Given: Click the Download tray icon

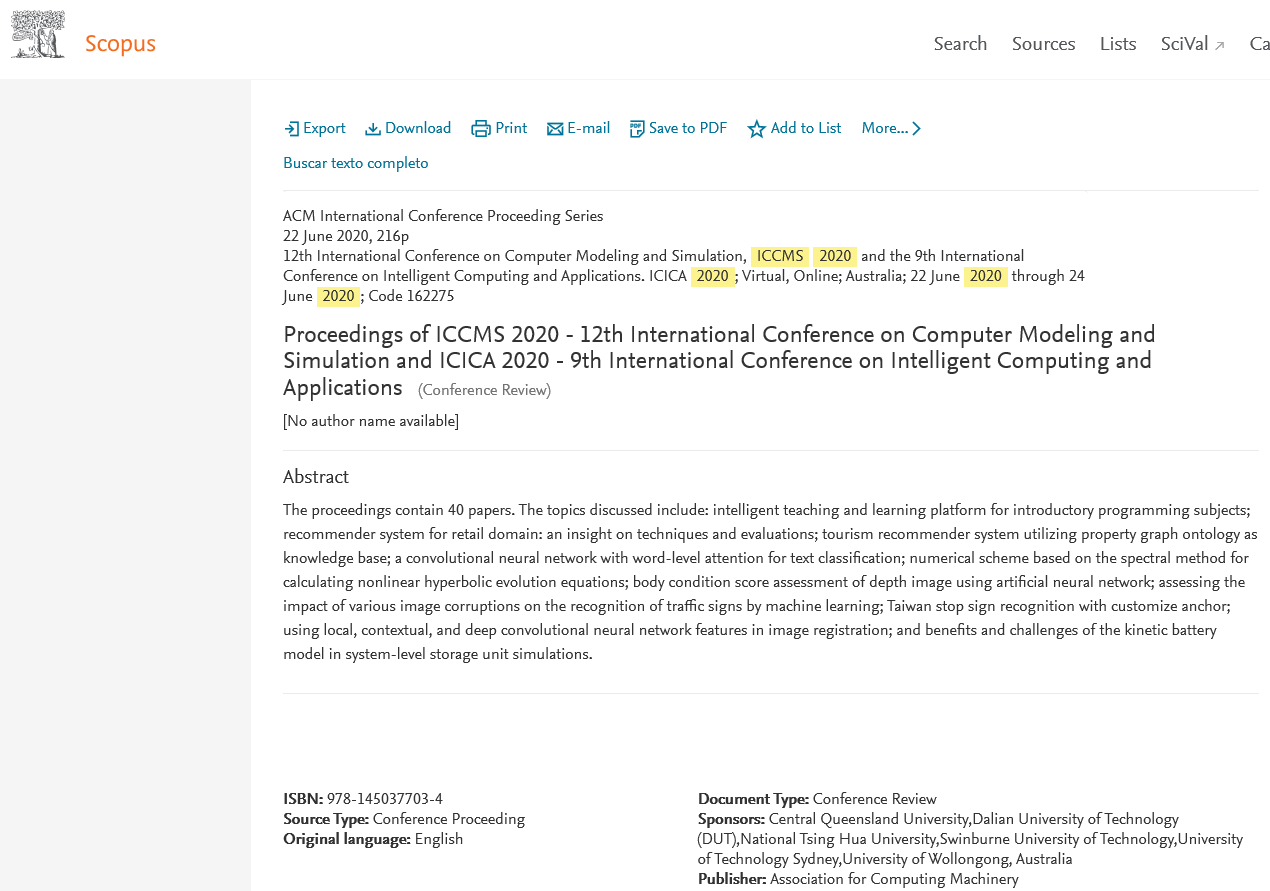Looking at the screenshot, I should click(373, 128).
